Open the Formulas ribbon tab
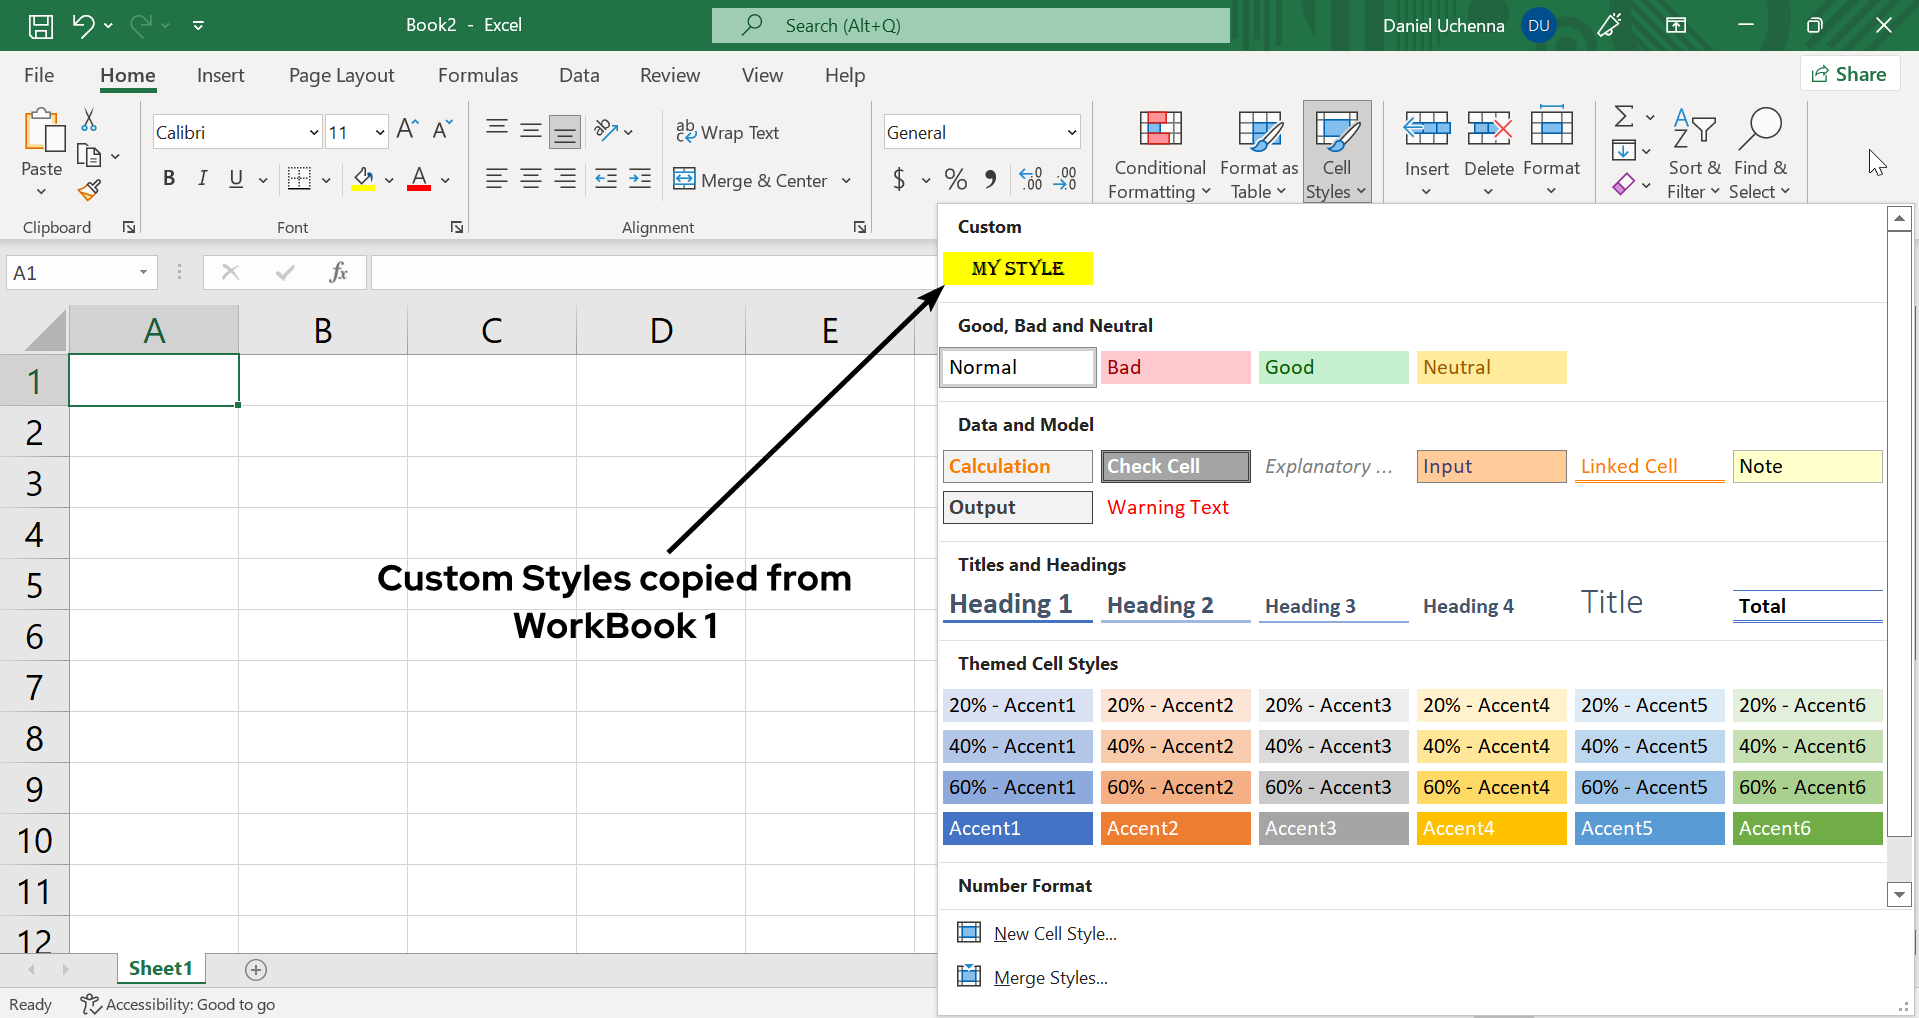Viewport: 1919px width, 1018px height. click(478, 76)
